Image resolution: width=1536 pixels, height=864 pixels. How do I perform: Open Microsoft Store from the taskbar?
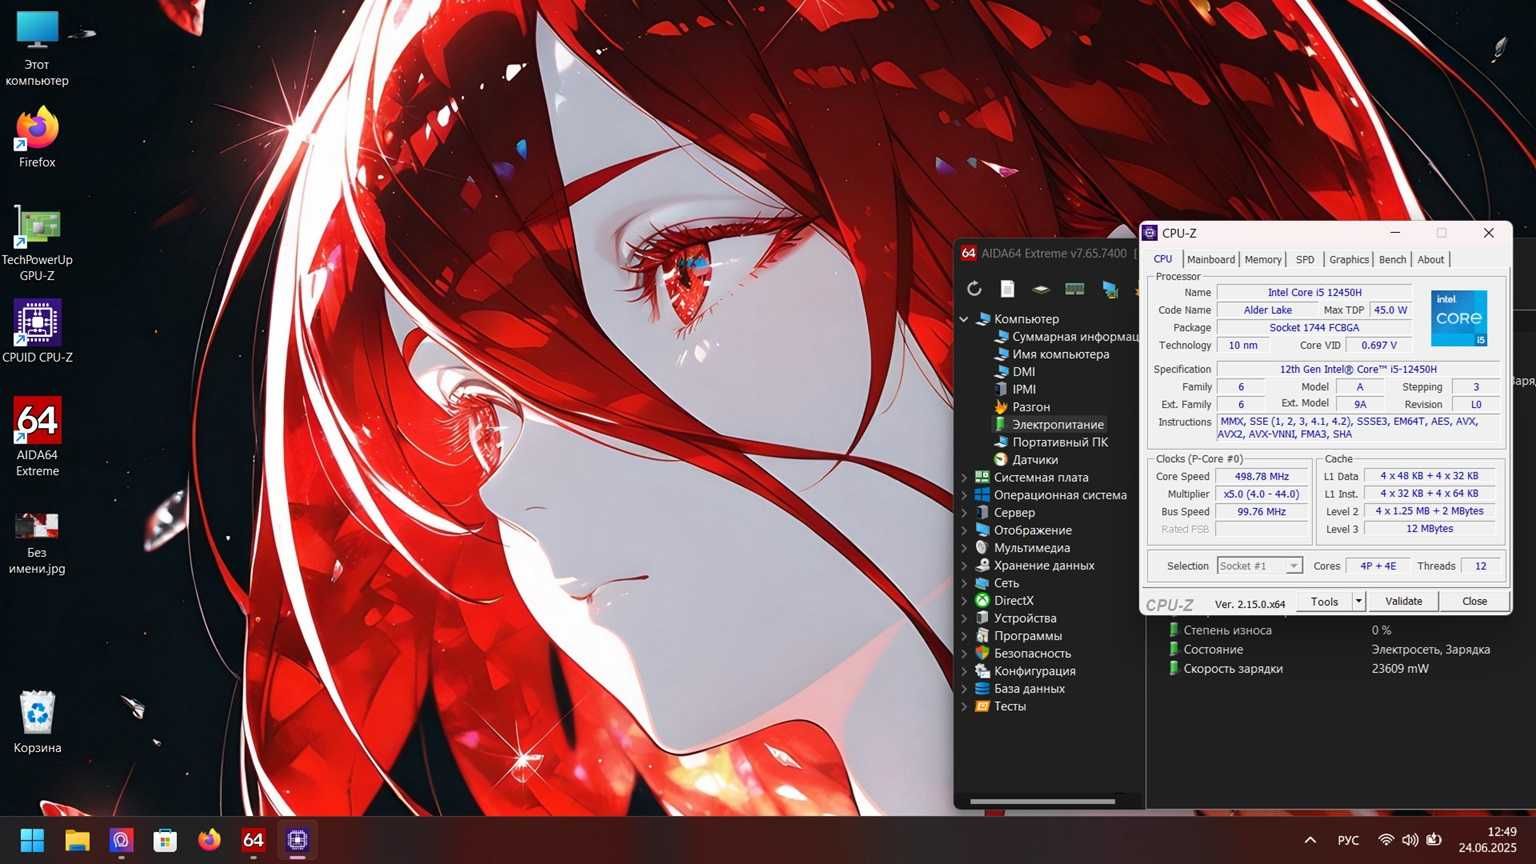[x=165, y=840]
